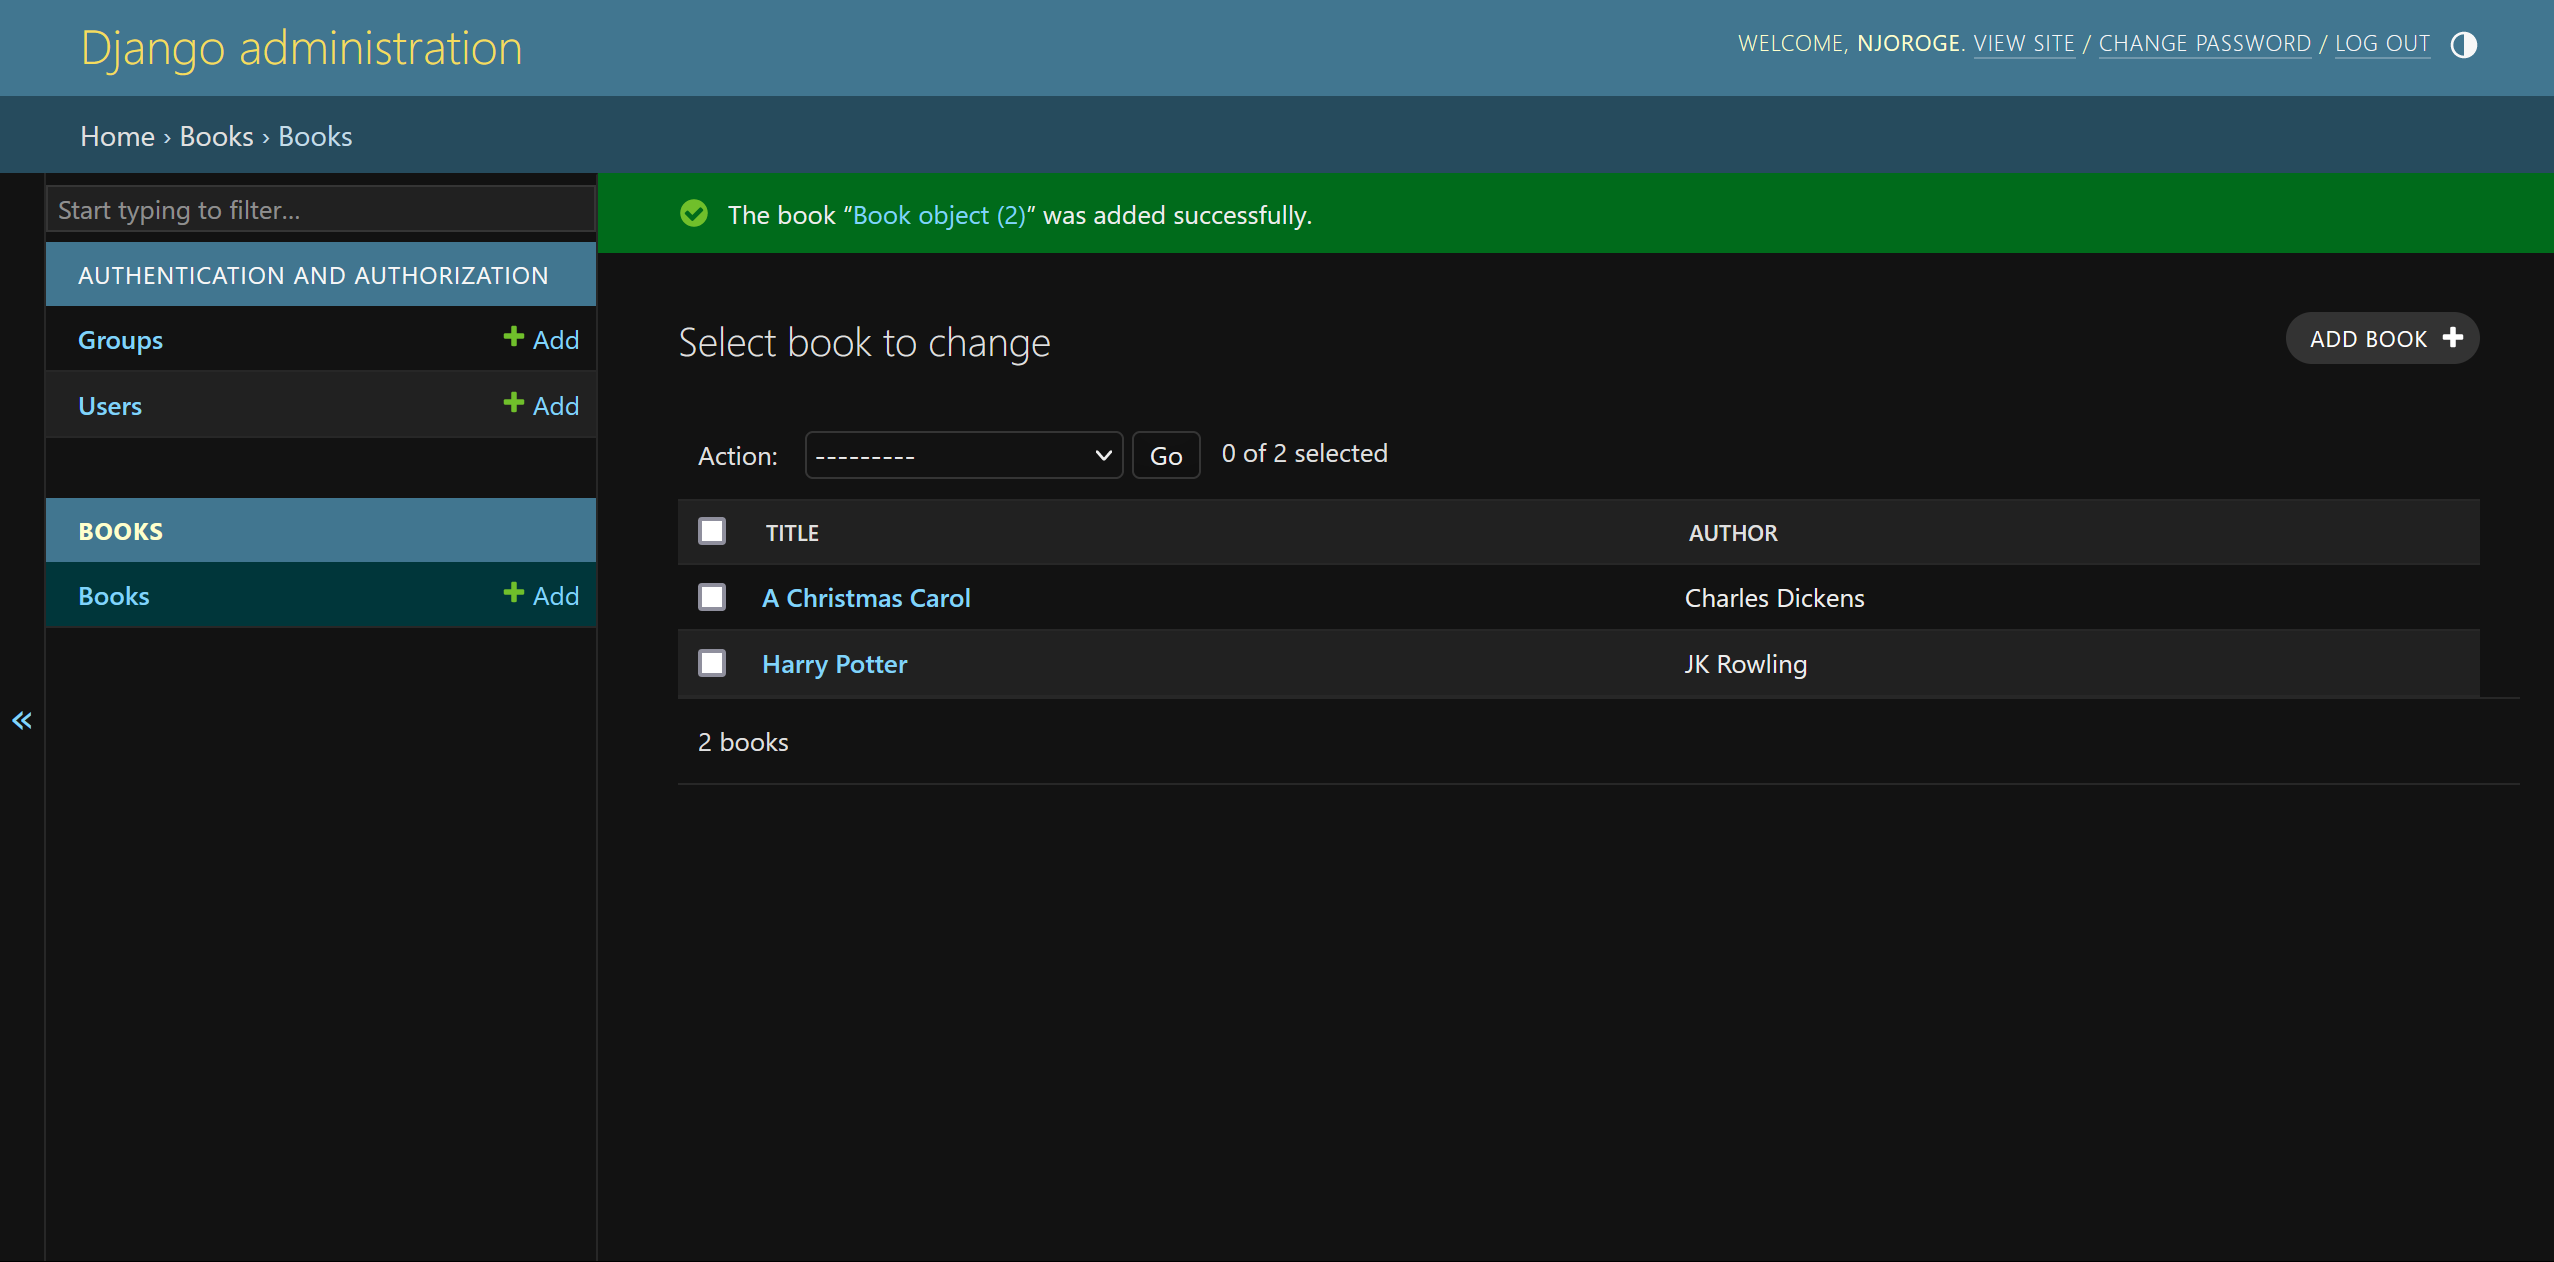The height and width of the screenshot is (1262, 2554).
Task: Go to Home in the breadcrumb
Action: (x=117, y=136)
